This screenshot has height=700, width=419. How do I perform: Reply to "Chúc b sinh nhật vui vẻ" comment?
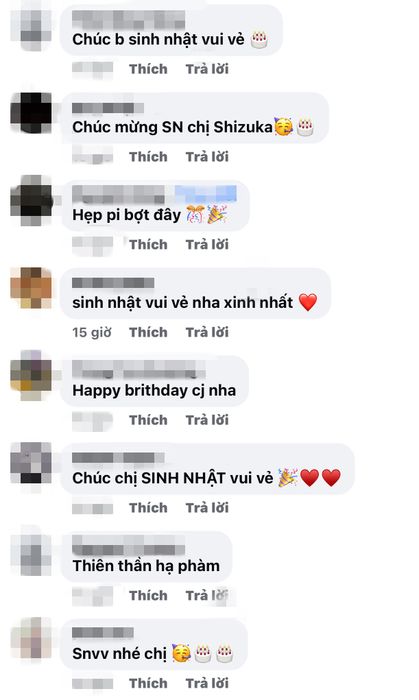pyautogui.click(x=207, y=69)
